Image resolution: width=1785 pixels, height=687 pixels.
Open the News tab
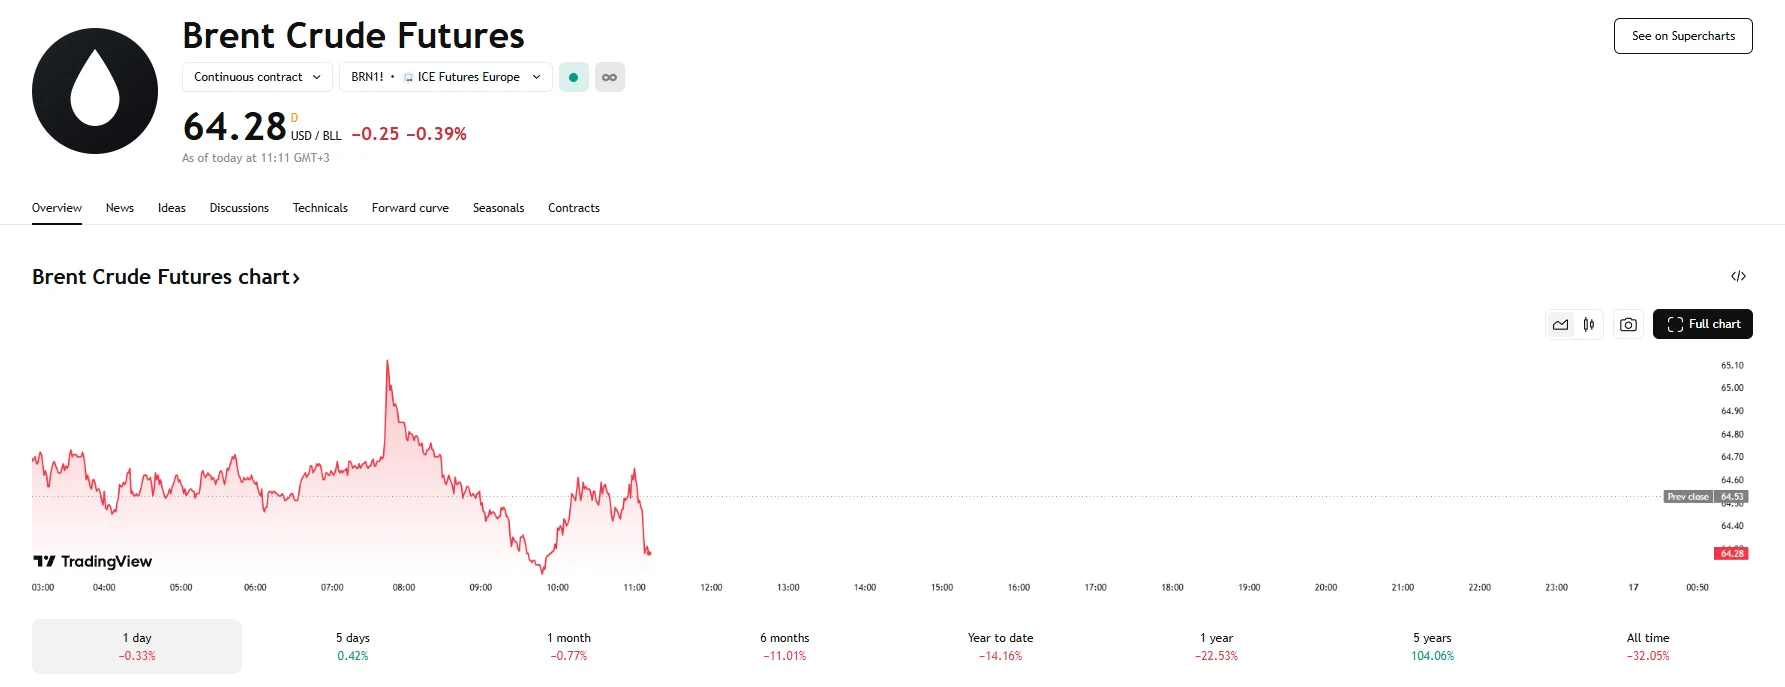tap(120, 208)
